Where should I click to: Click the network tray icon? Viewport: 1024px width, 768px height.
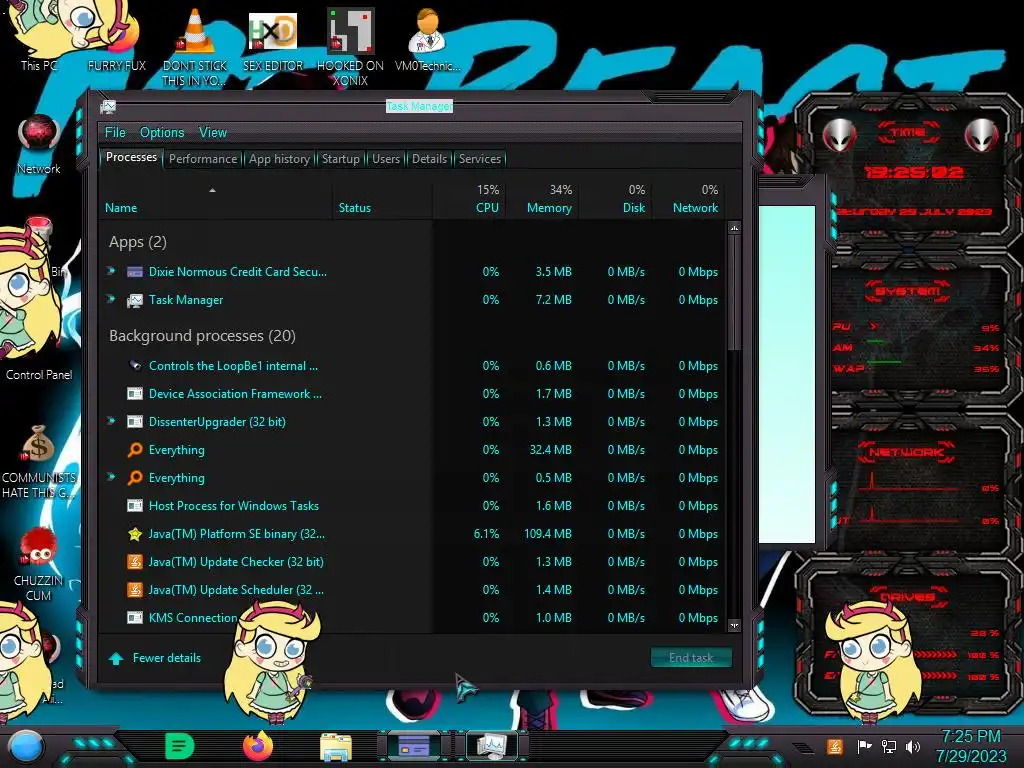(888, 746)
